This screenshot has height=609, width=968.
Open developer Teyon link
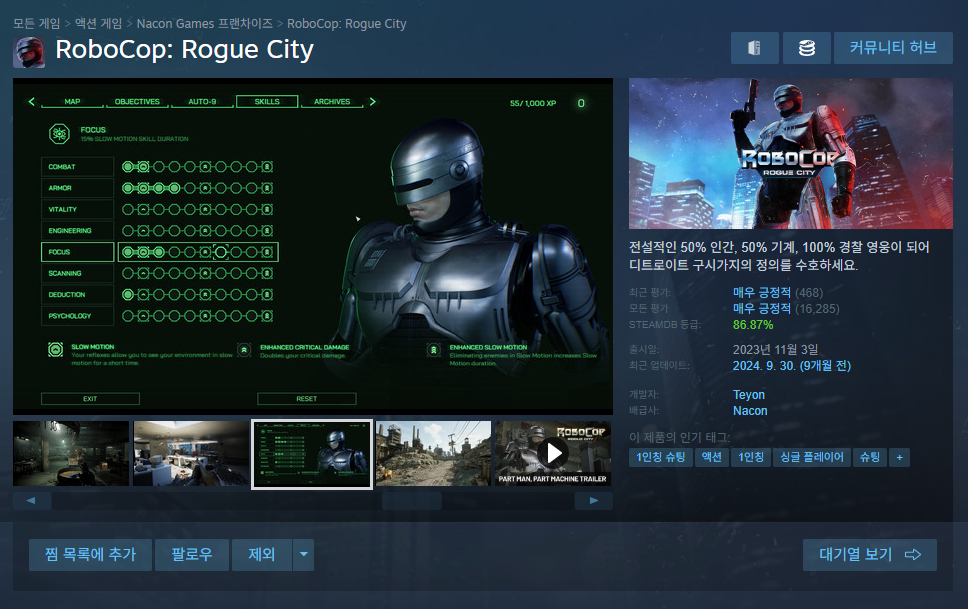[x=749, y=395]
